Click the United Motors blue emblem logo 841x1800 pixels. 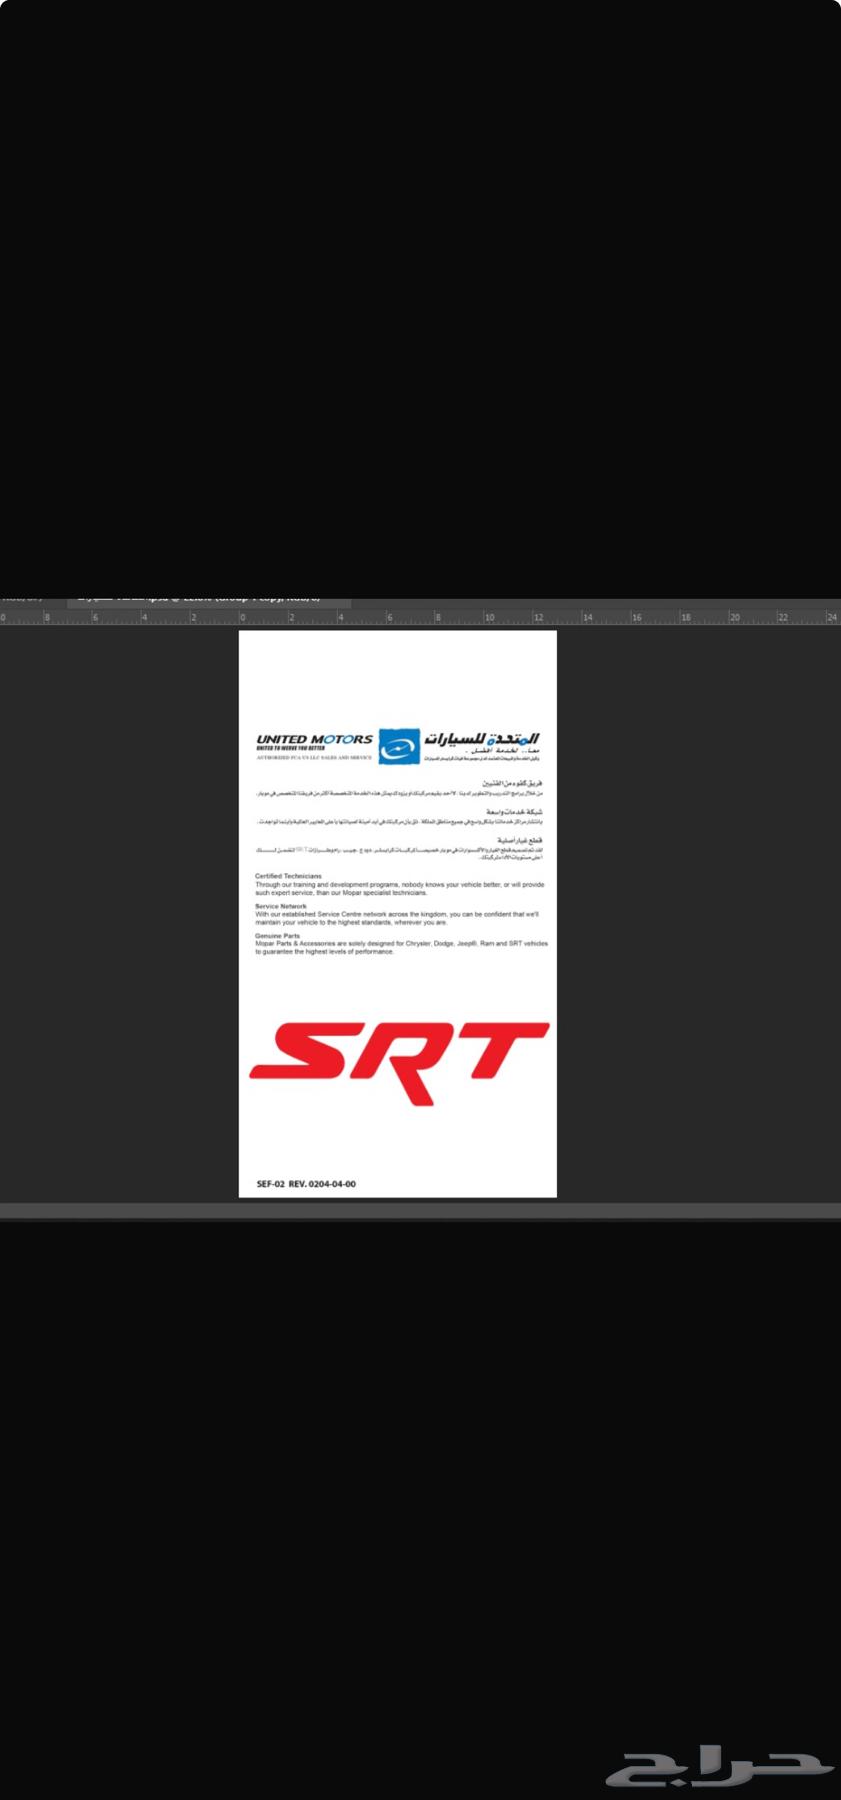coord(399,746)
